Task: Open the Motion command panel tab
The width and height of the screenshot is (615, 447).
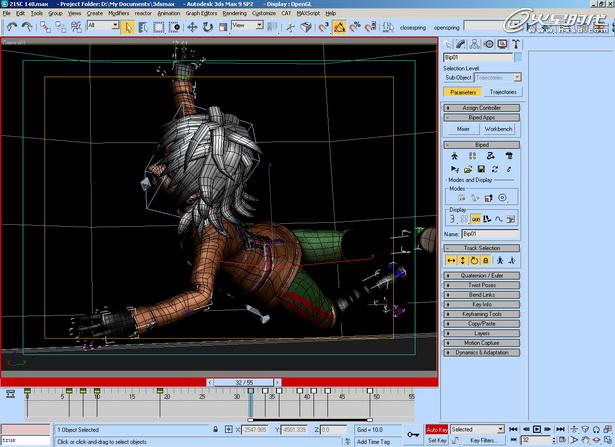Action: click(x=488, y=44)
